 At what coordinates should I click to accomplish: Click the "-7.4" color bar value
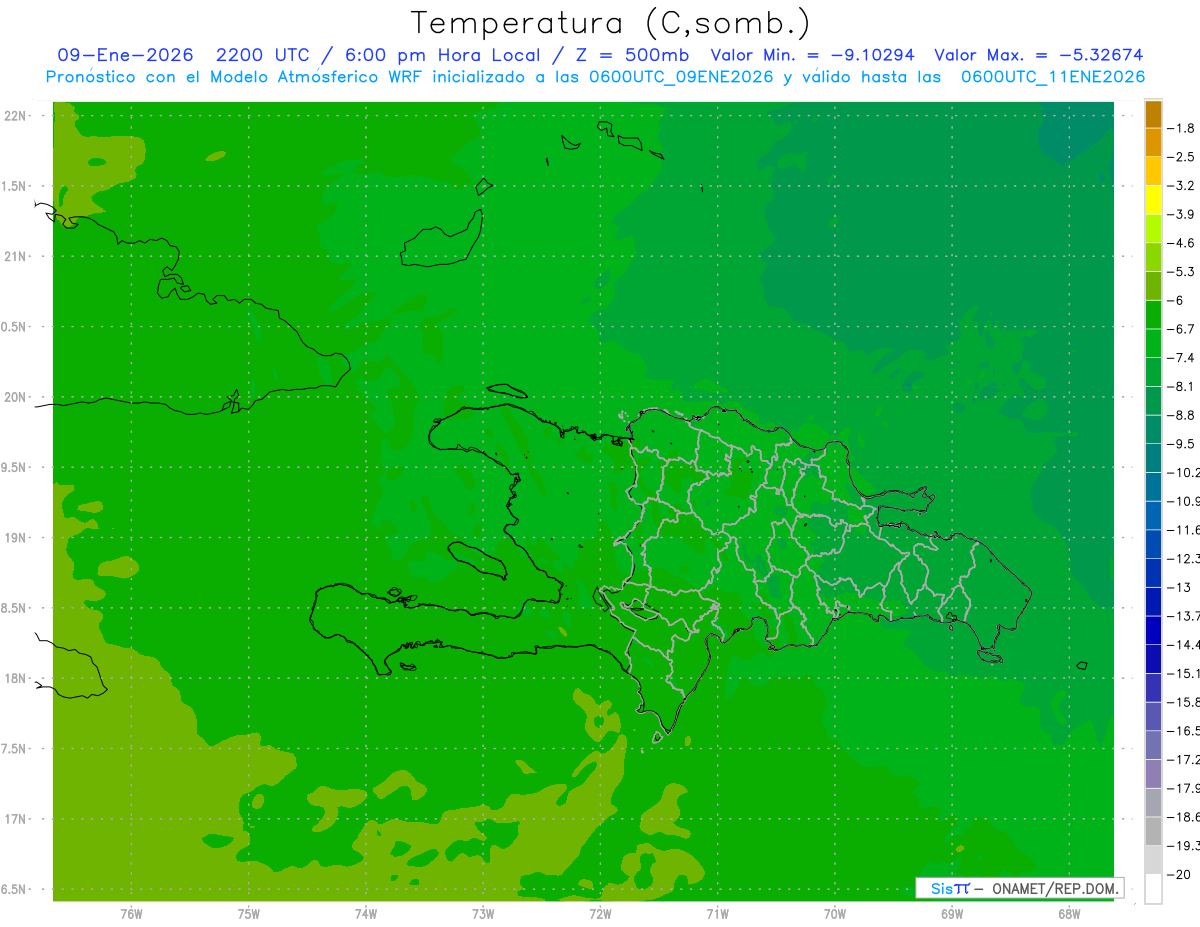(x=1181, y=358)
